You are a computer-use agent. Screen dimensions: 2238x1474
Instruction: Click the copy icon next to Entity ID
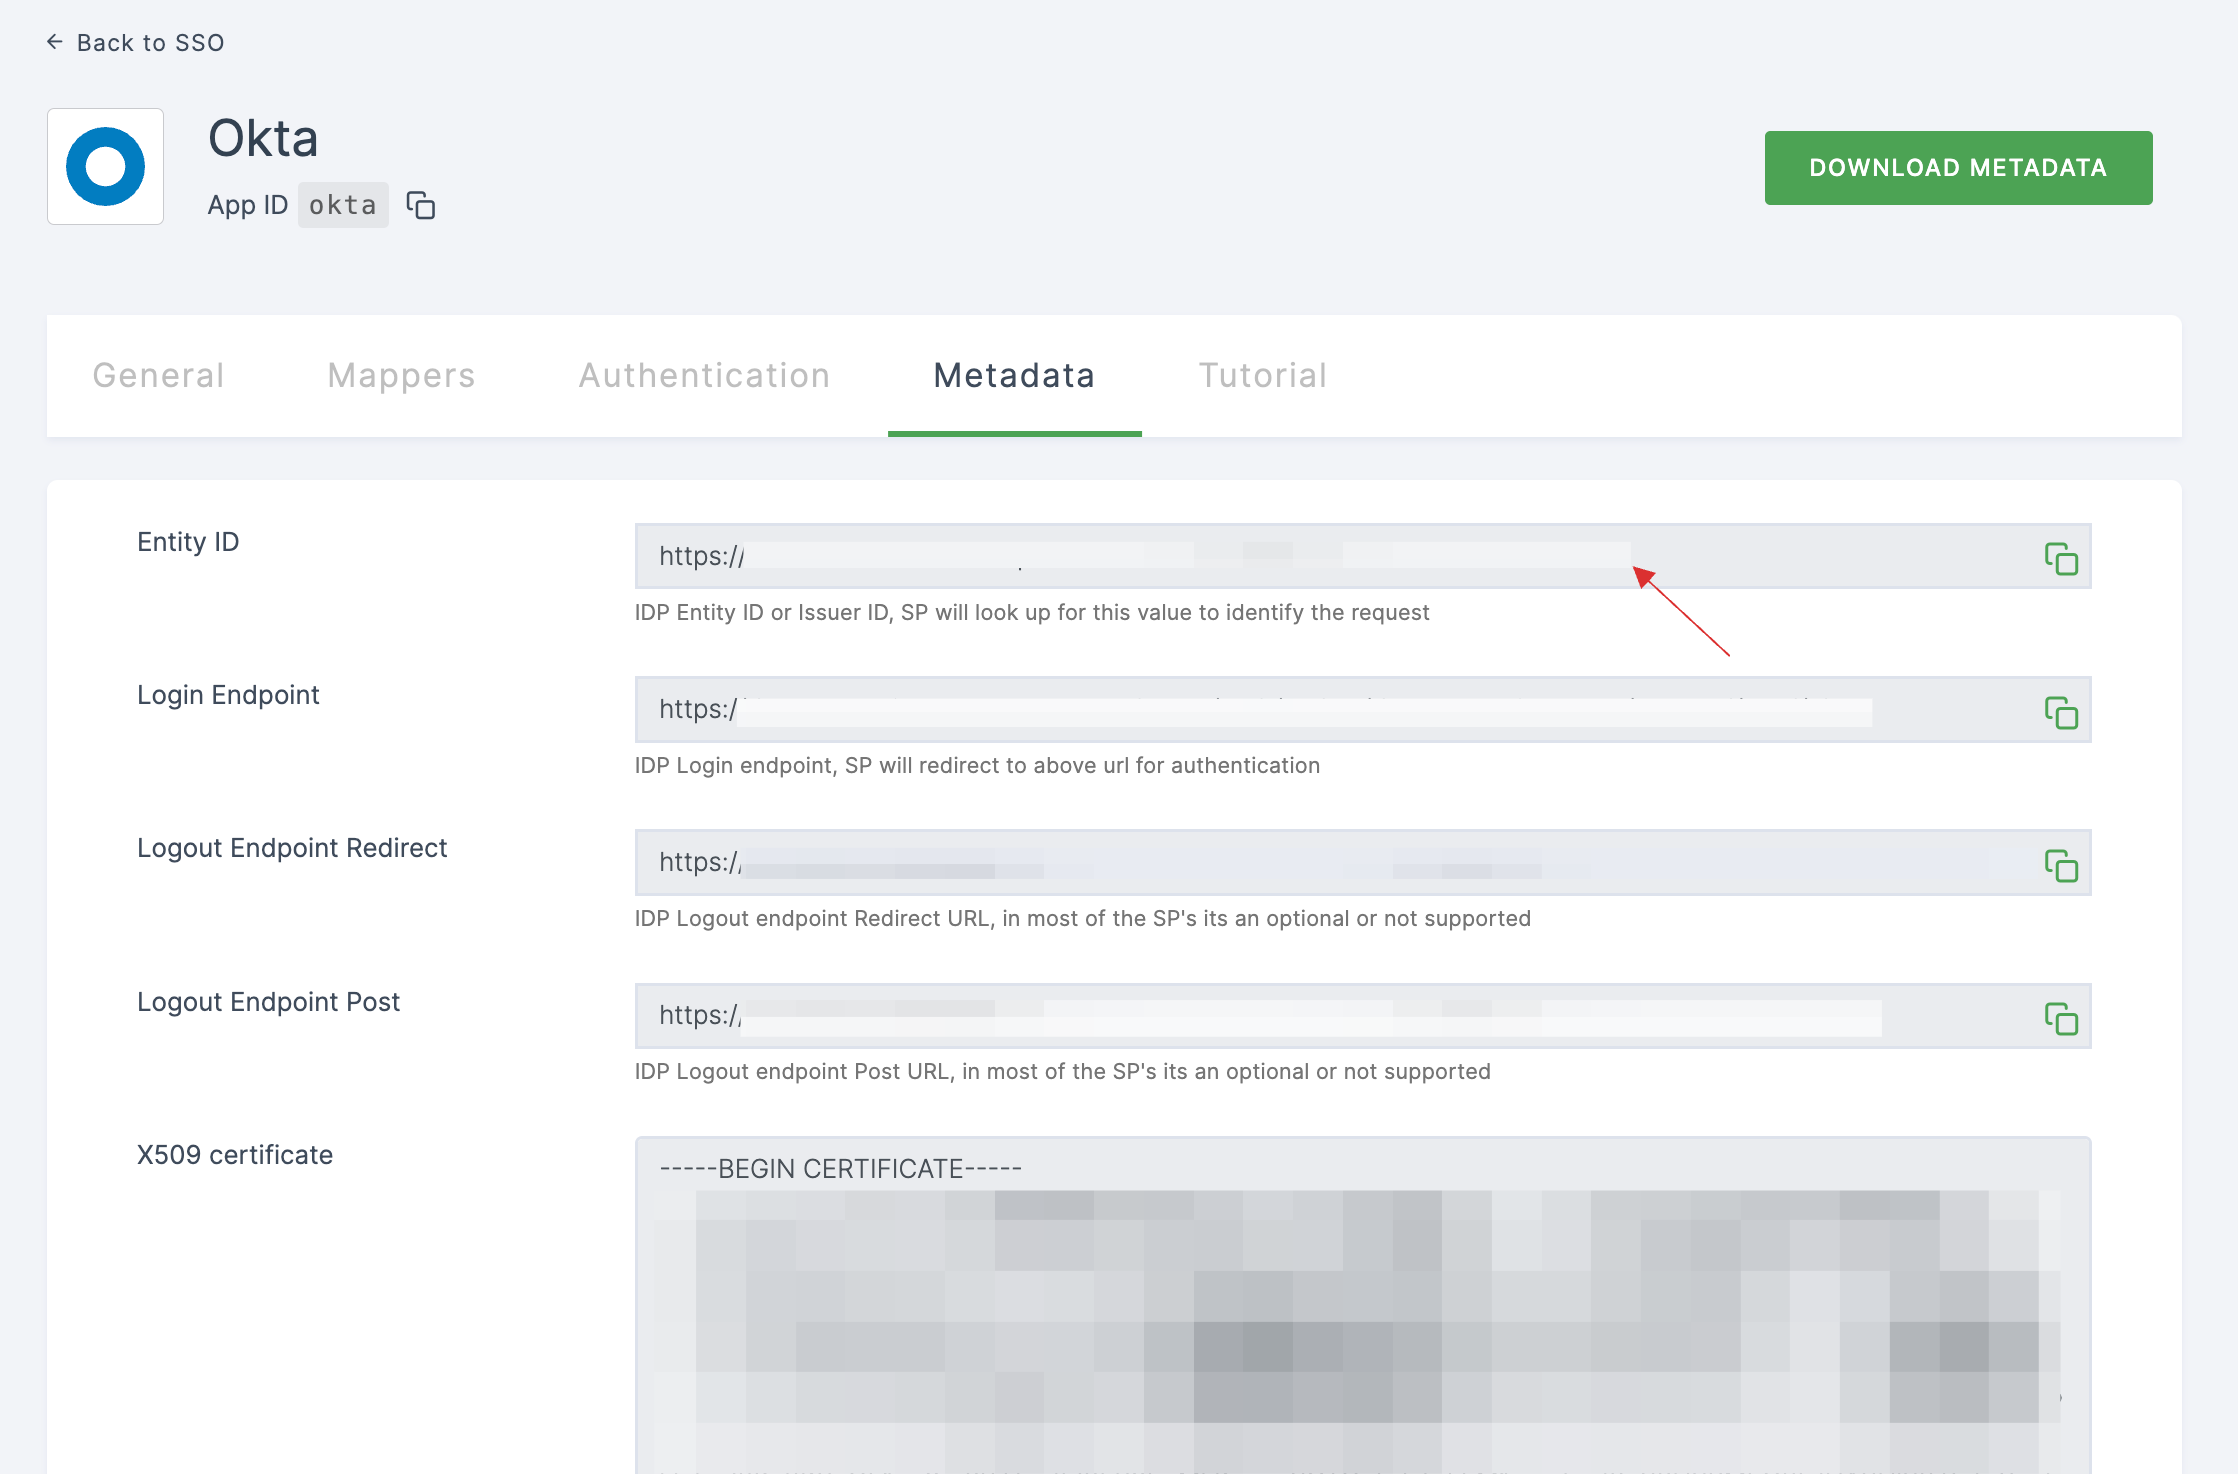(x=2060, y=558)
